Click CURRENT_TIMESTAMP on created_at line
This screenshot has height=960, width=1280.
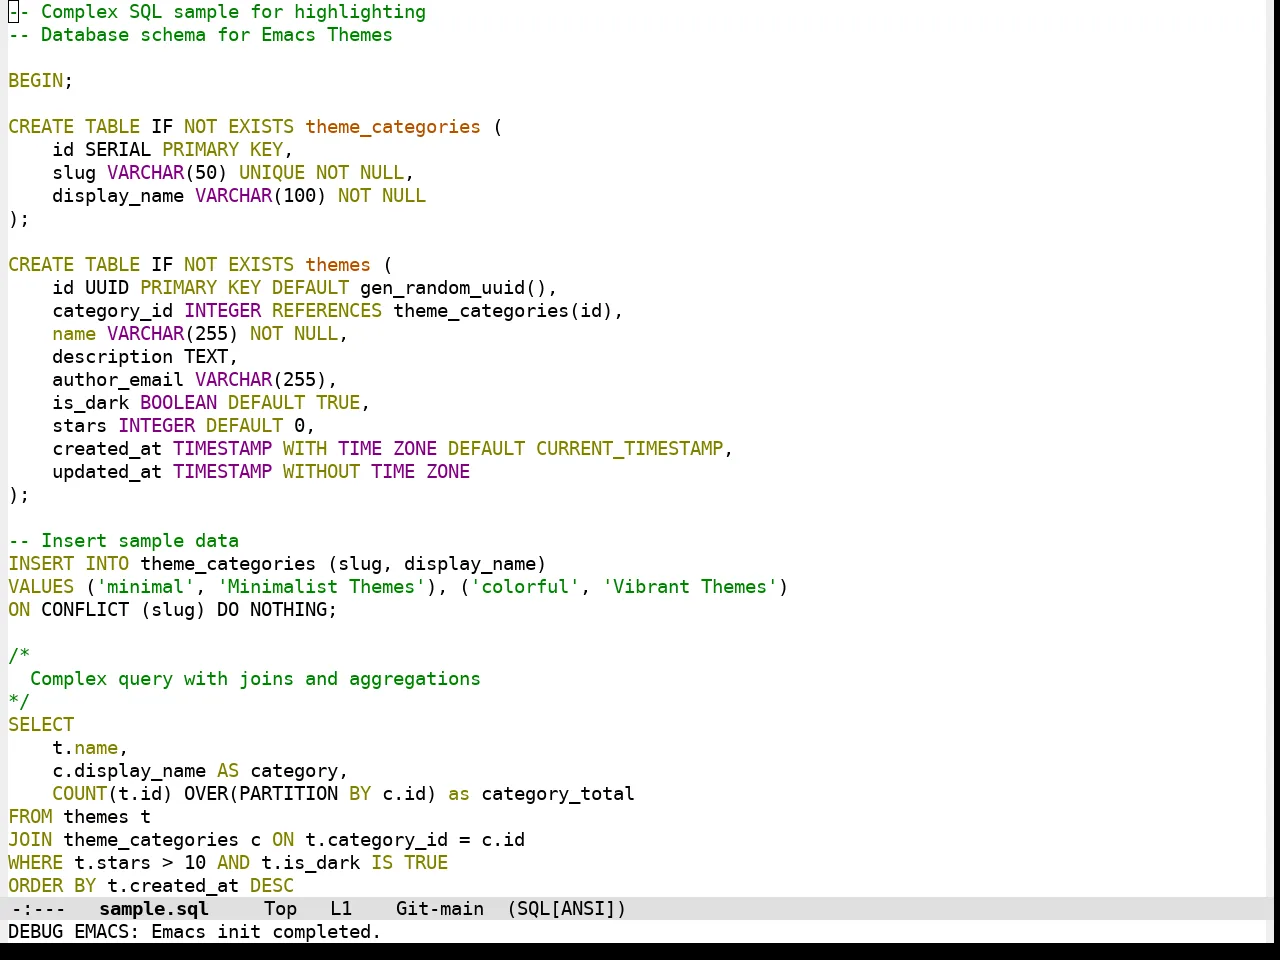(630, 449)
